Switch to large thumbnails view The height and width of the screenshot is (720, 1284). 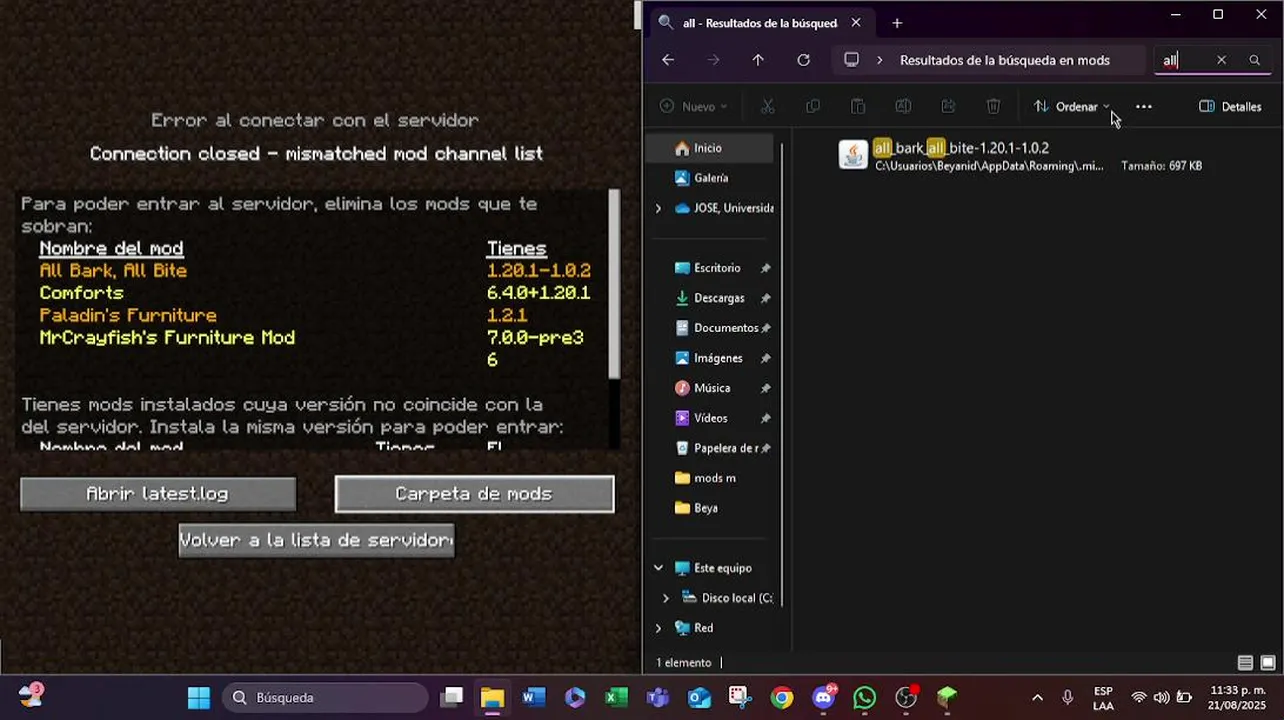[x=1267, y=663]
